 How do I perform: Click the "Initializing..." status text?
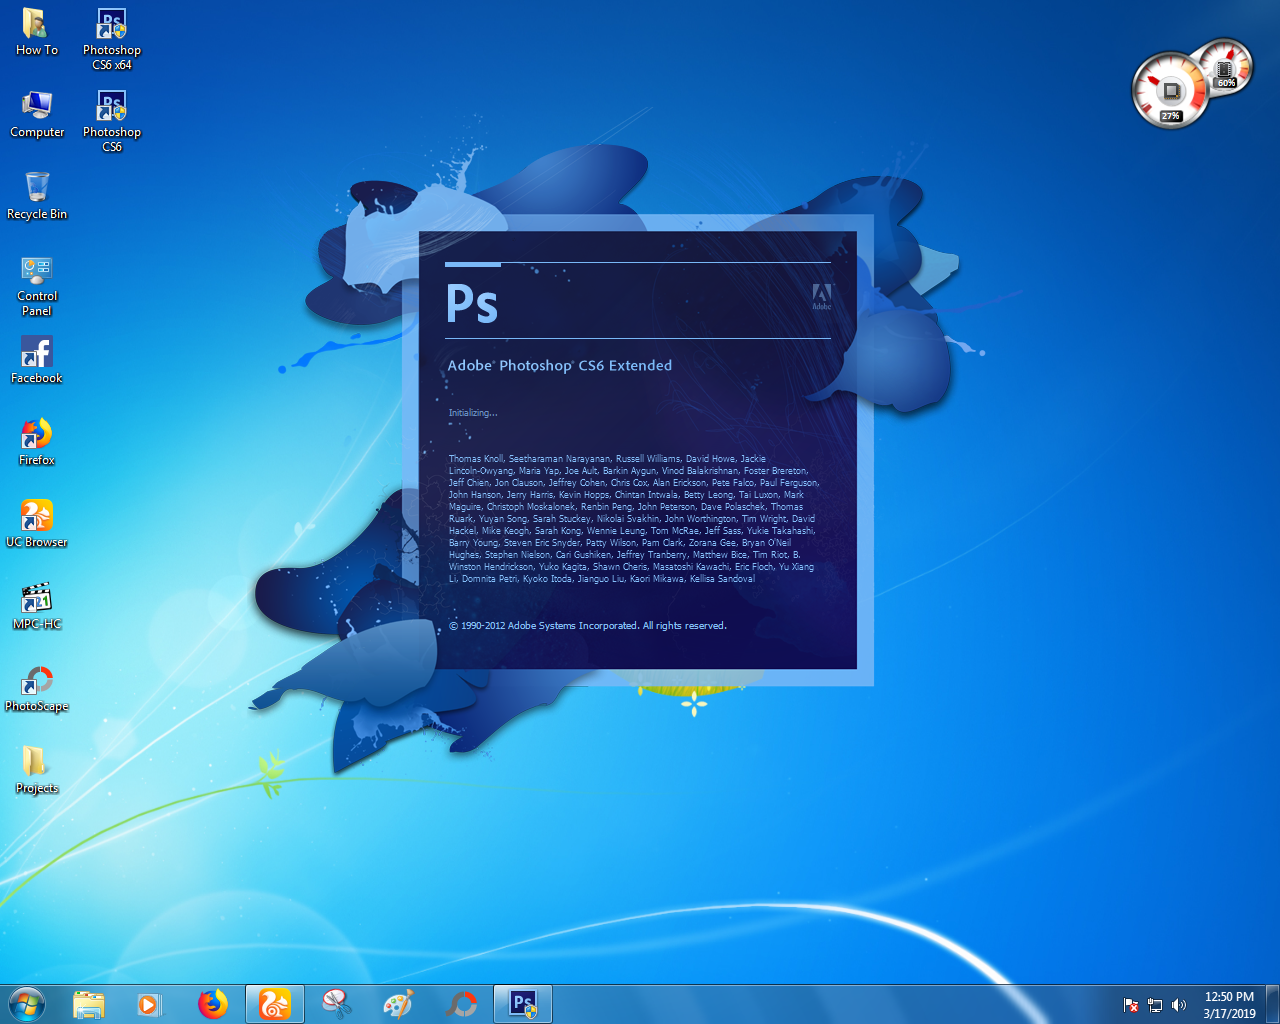(x=473, y=413)
